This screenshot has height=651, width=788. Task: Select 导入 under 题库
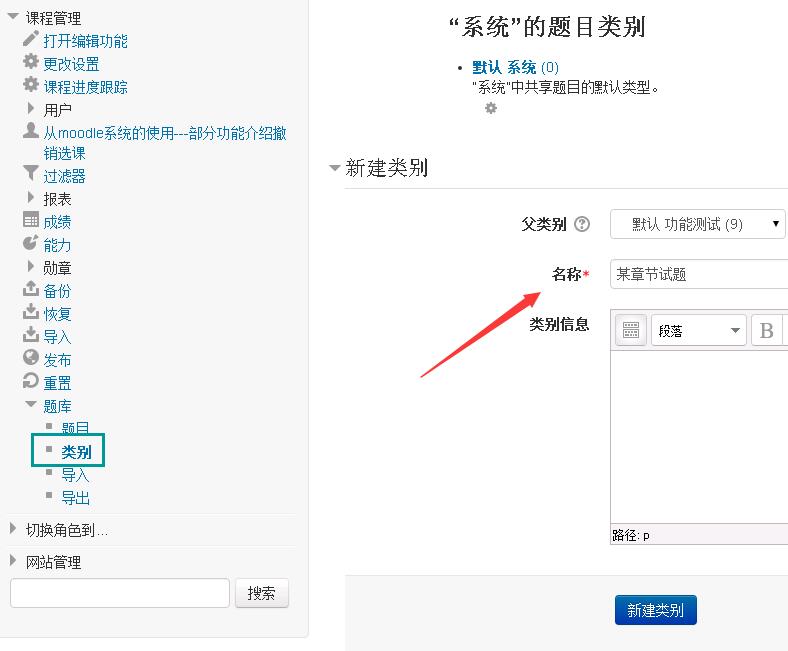click(x=75, y=475)
